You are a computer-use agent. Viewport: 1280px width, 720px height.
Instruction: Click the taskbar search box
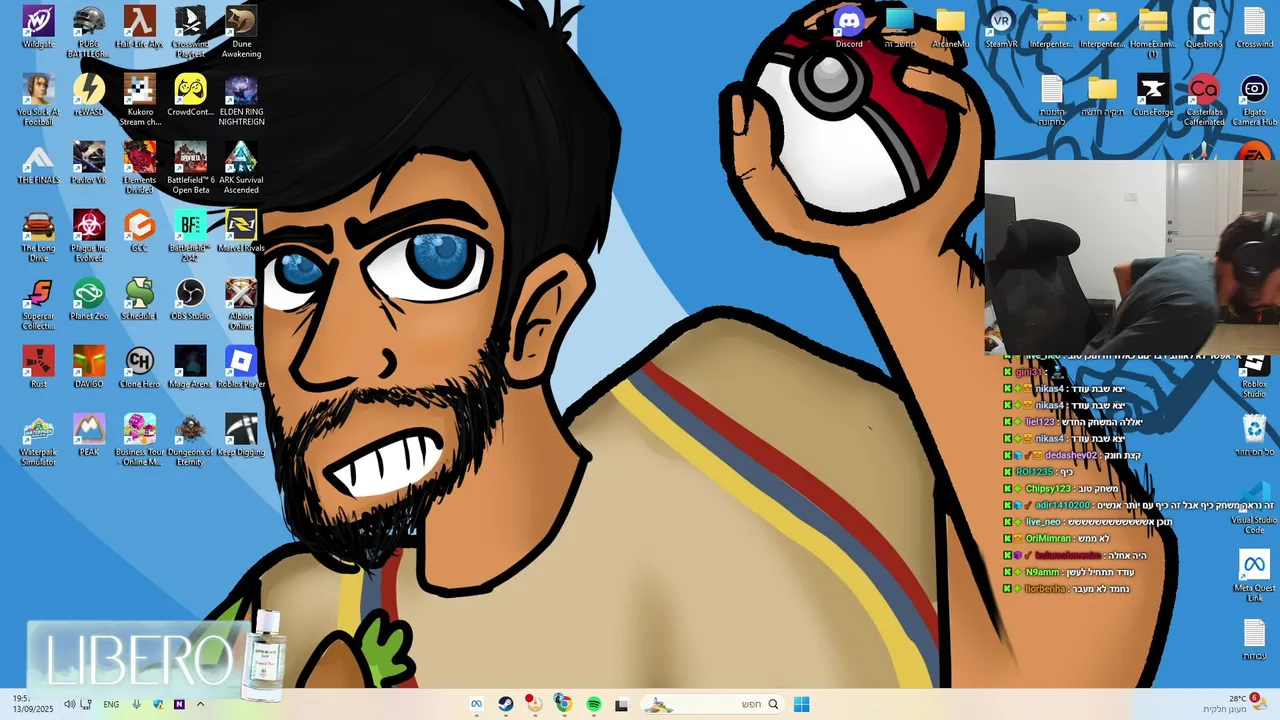coord(712,704)
